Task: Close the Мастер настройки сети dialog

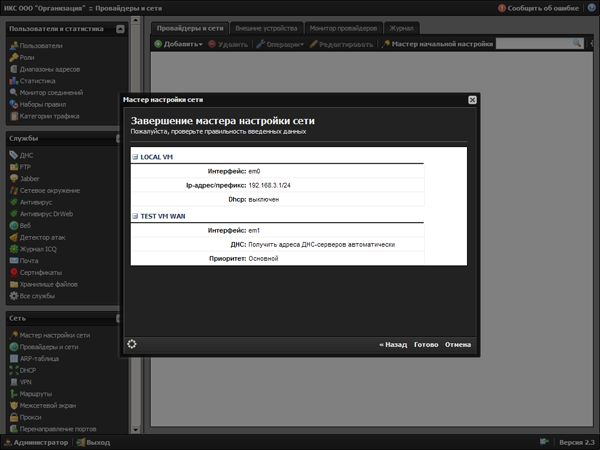Action: 472,100
